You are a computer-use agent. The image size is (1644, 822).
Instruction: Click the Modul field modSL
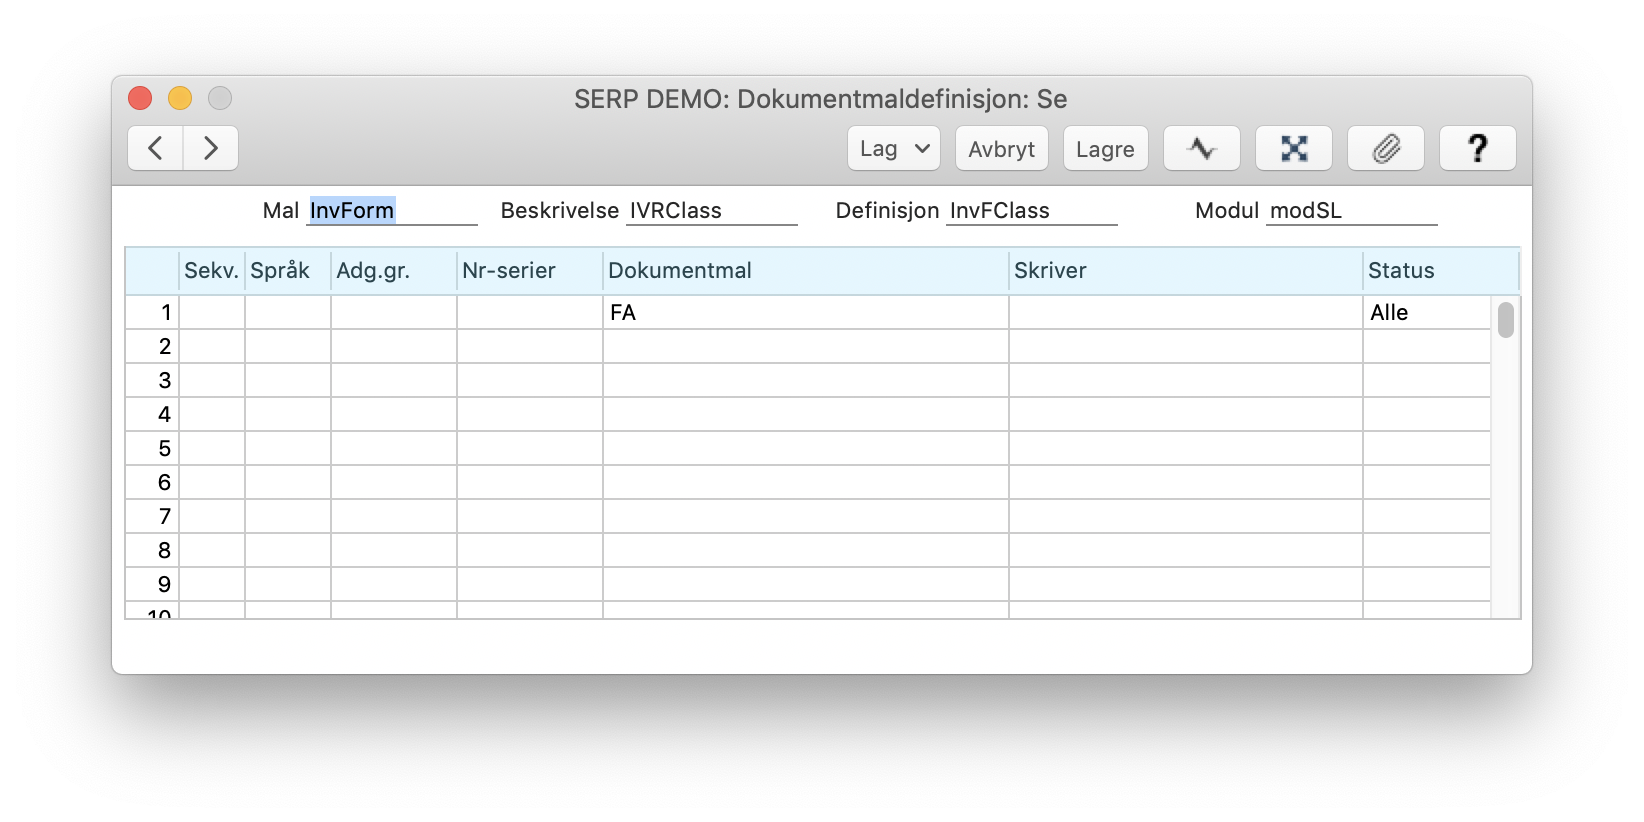coord(1352,210)
